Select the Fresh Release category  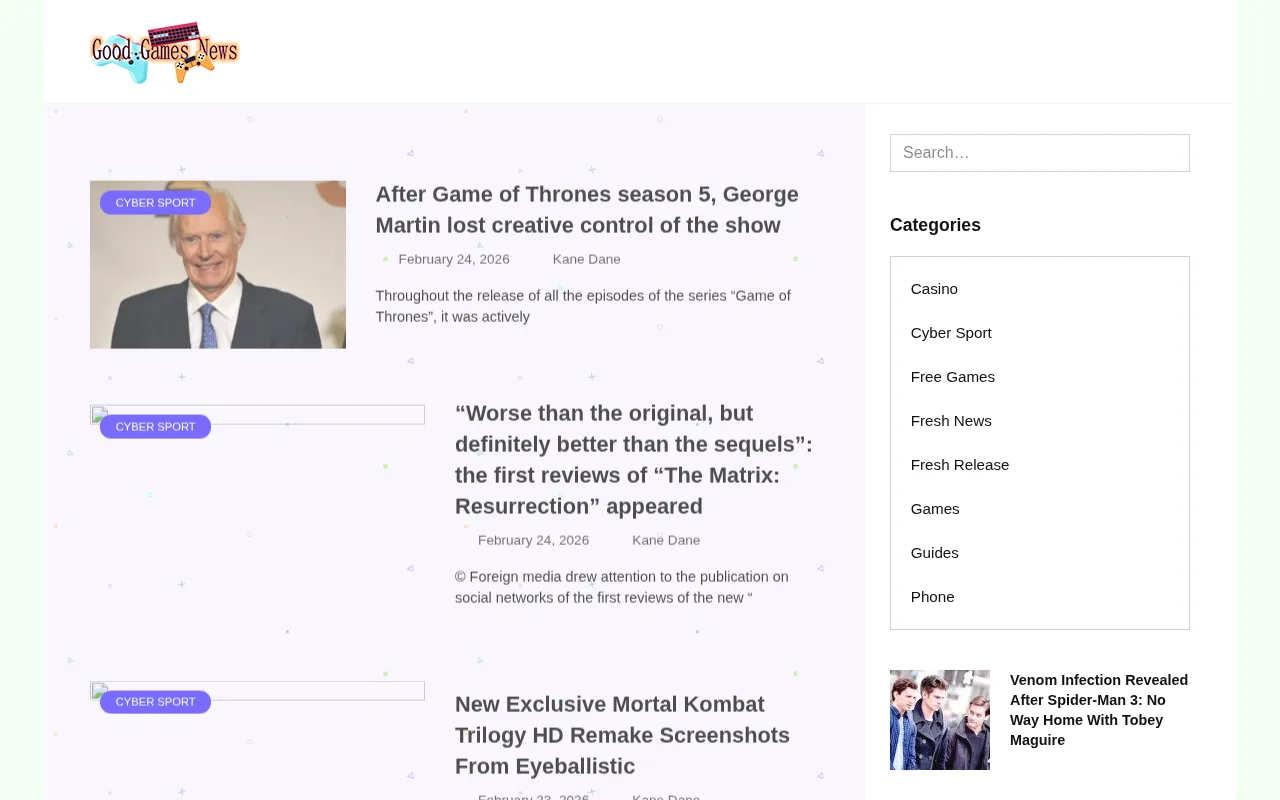coord(959,464)
